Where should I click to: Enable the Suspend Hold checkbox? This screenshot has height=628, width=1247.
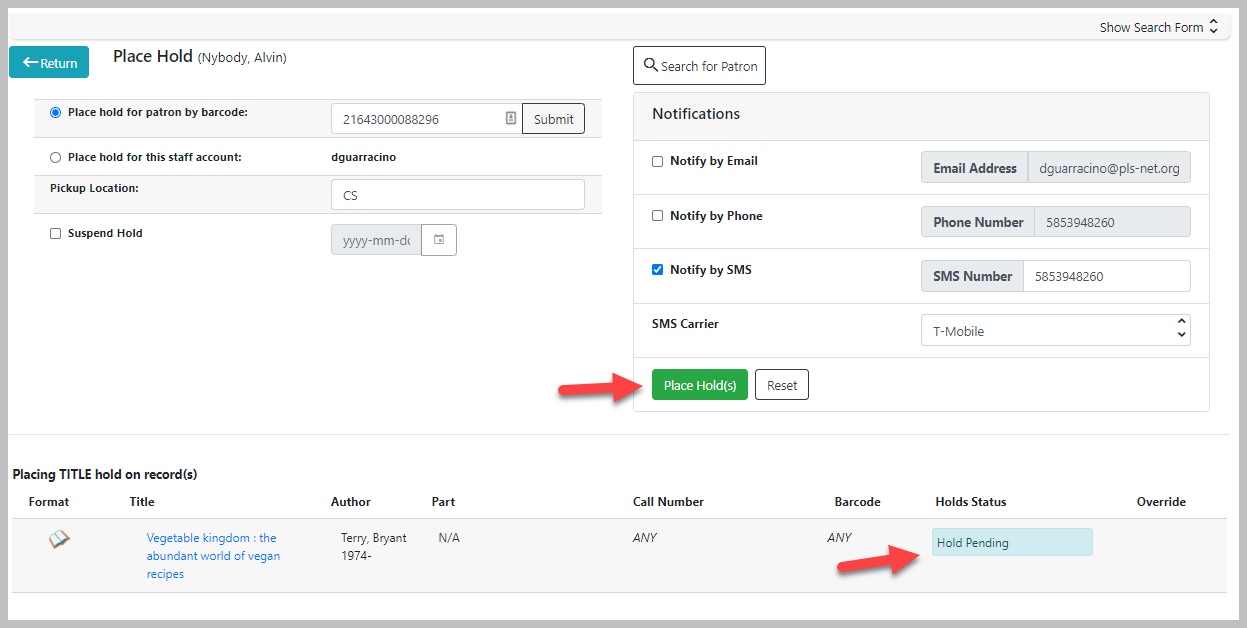tap(55, 234)
